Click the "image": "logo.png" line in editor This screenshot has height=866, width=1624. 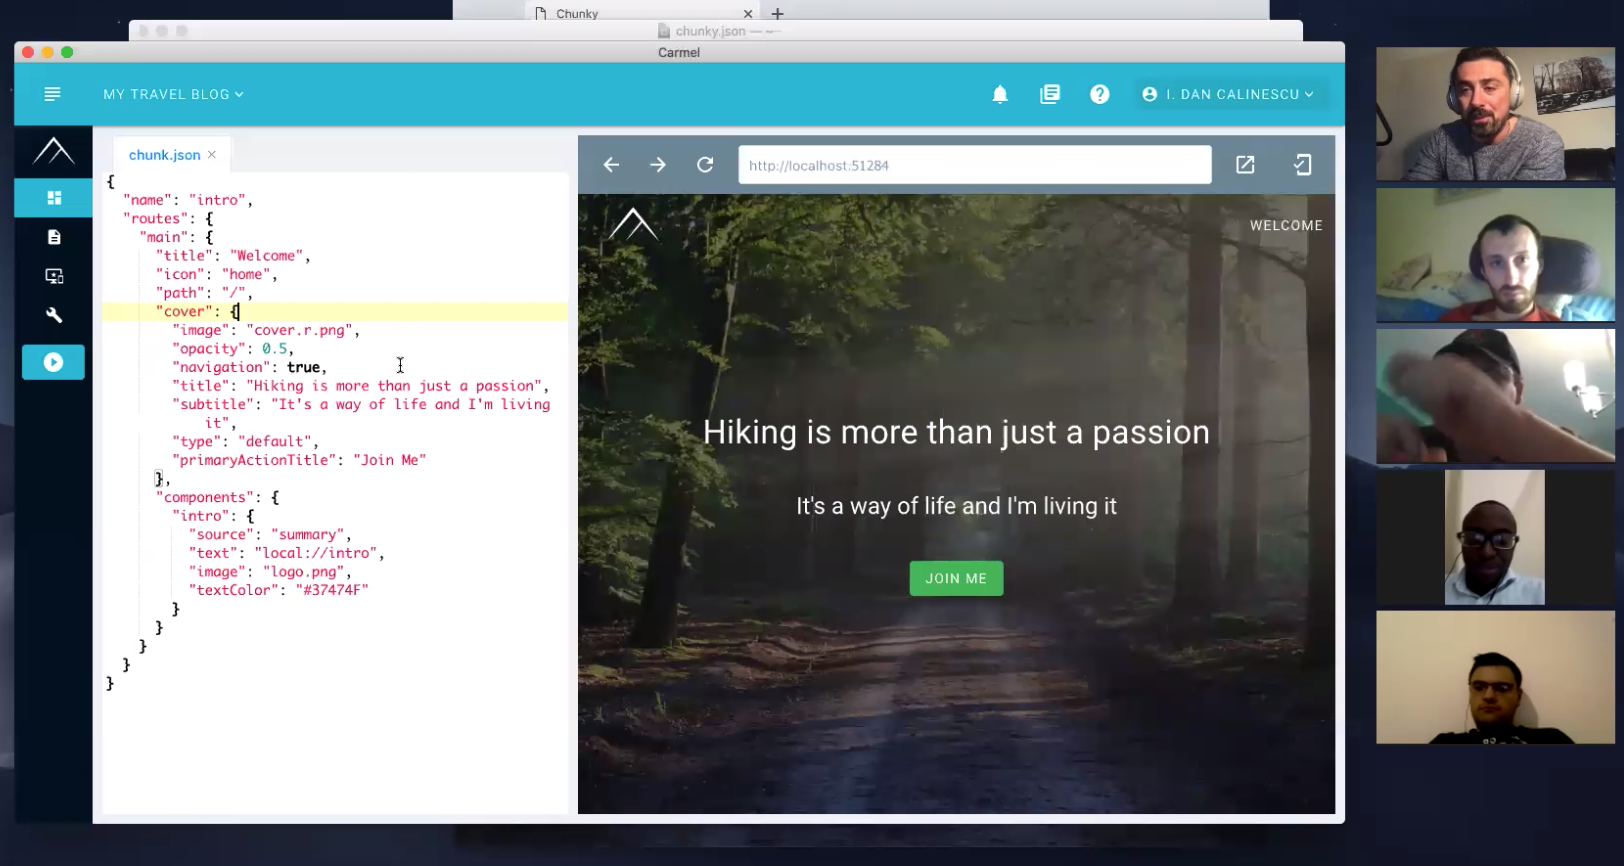pyautogui.click(x=270, y=572)
